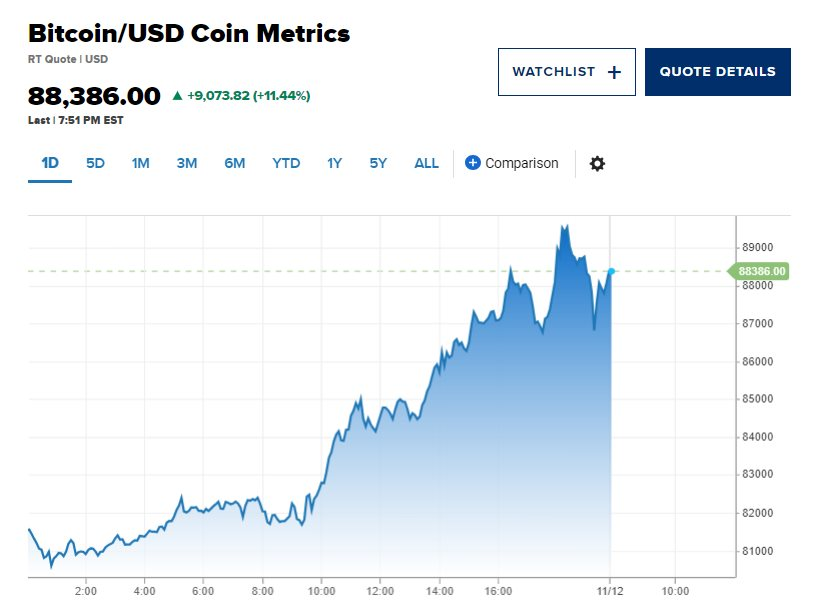The width and height of the screenshot is (820, 606).
Task: Select the 1D time range tab
Action: click(50, 163)
